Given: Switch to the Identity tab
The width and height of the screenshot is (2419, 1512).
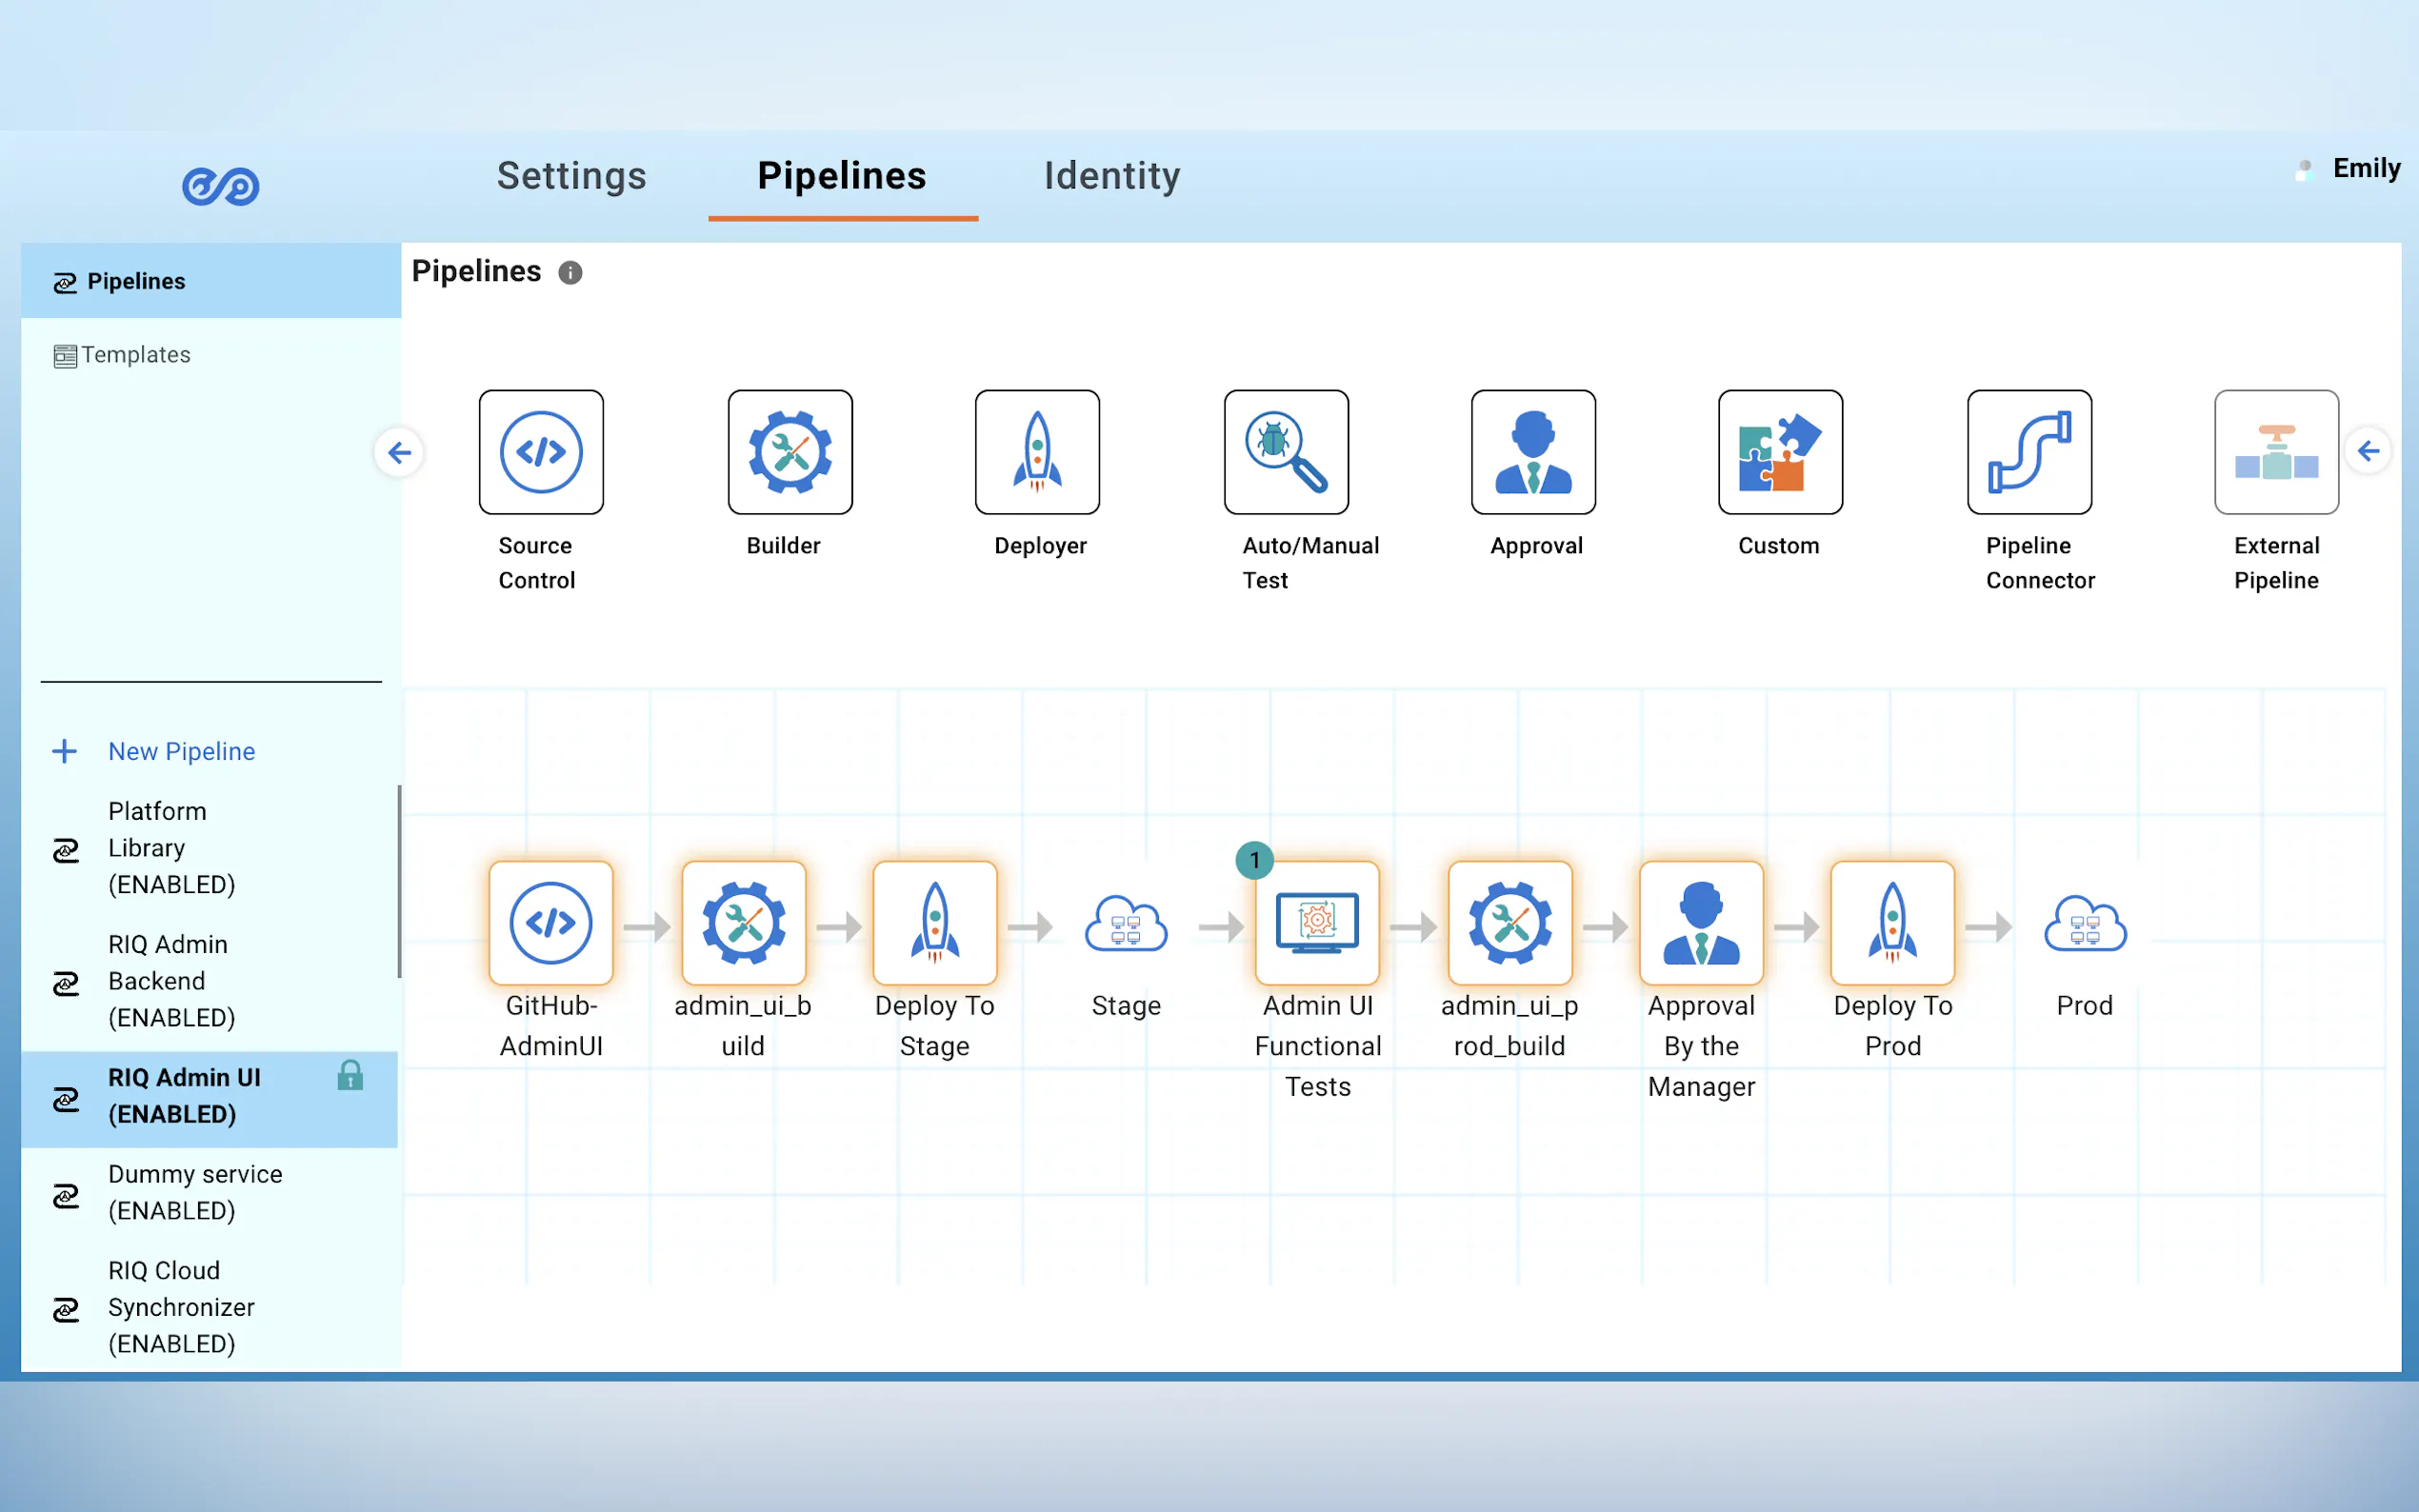Looking at the screenshot, I should coord(1112,176).
